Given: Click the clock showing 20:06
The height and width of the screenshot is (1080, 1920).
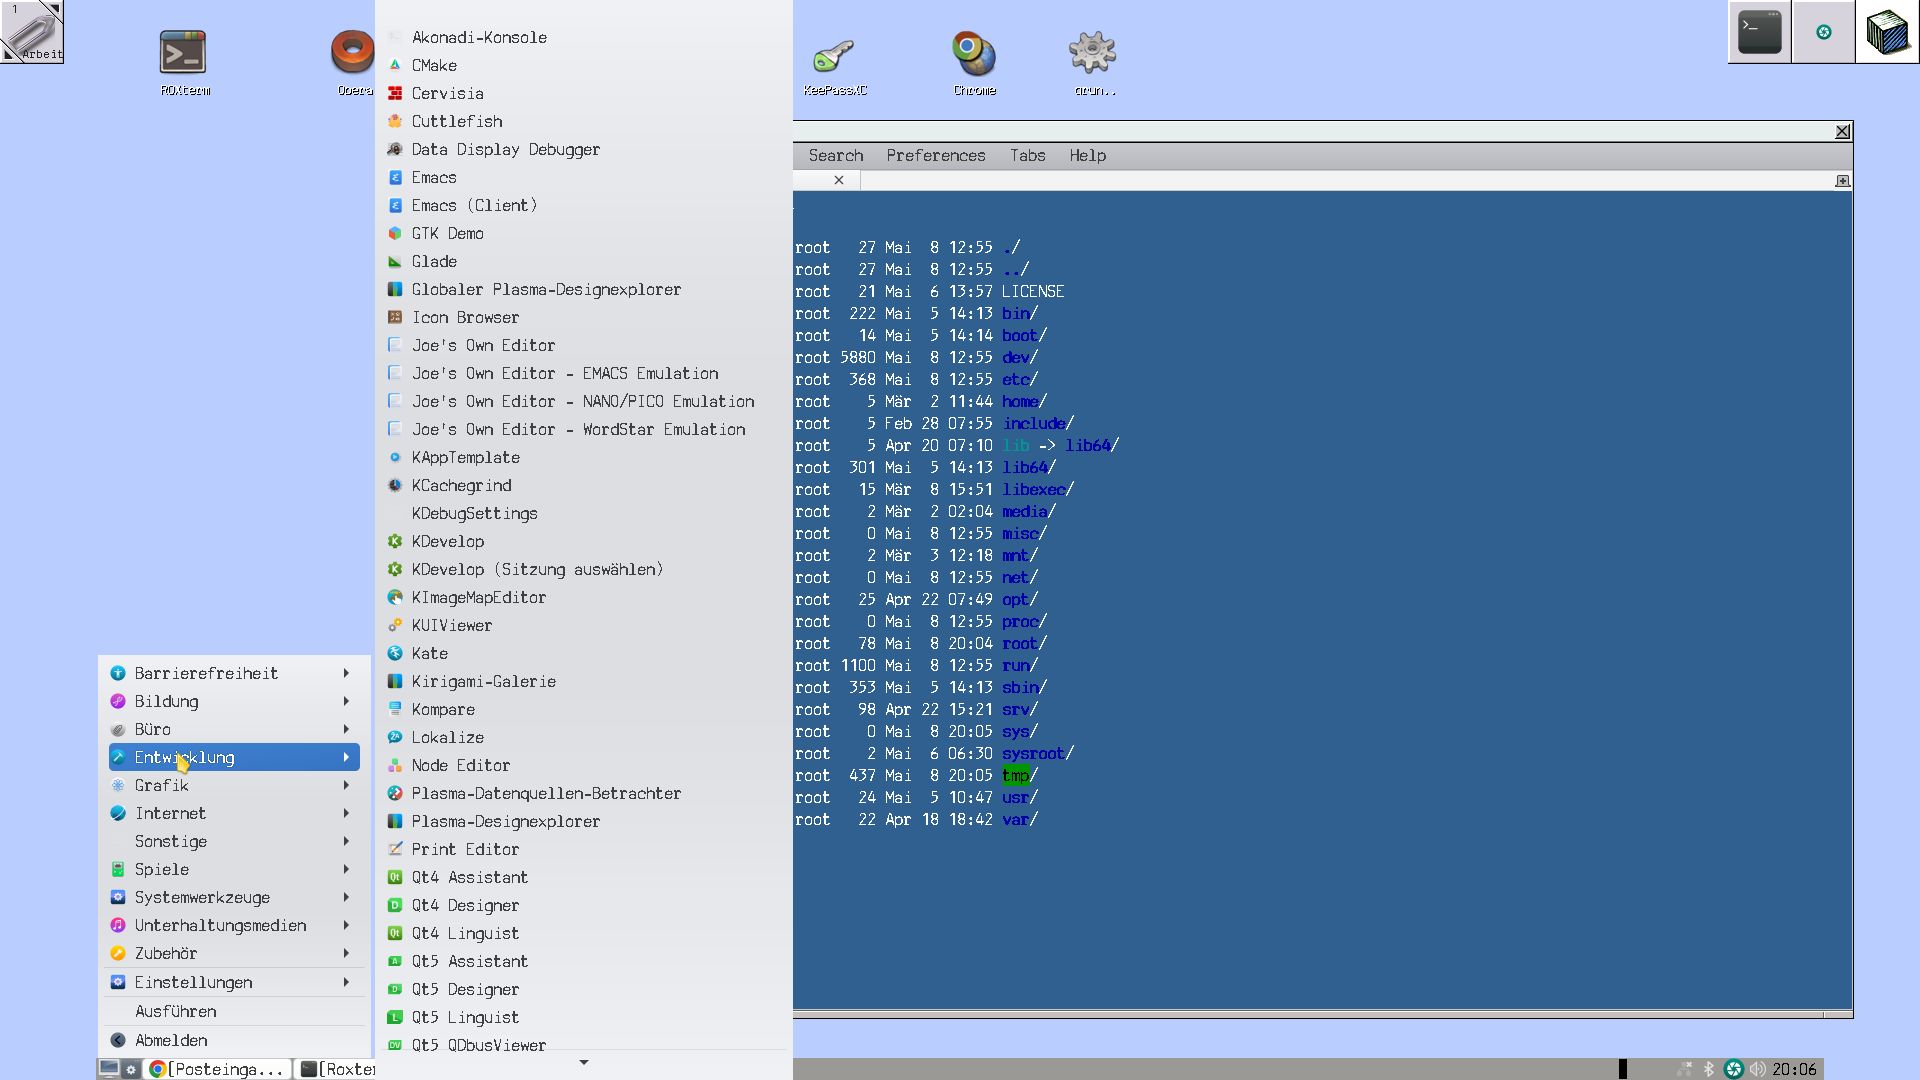Looking at the screenshot, I should click(x=1794, y=1069).
